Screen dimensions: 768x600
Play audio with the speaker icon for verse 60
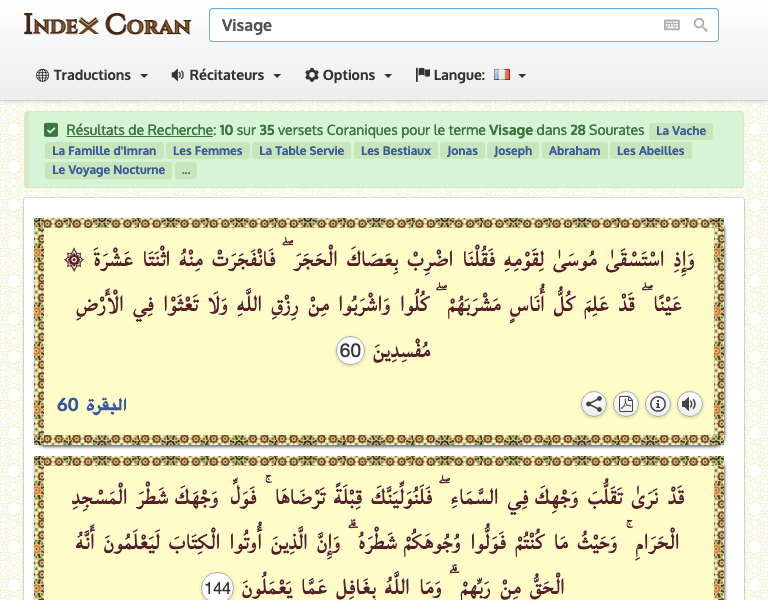click(689, 404)
